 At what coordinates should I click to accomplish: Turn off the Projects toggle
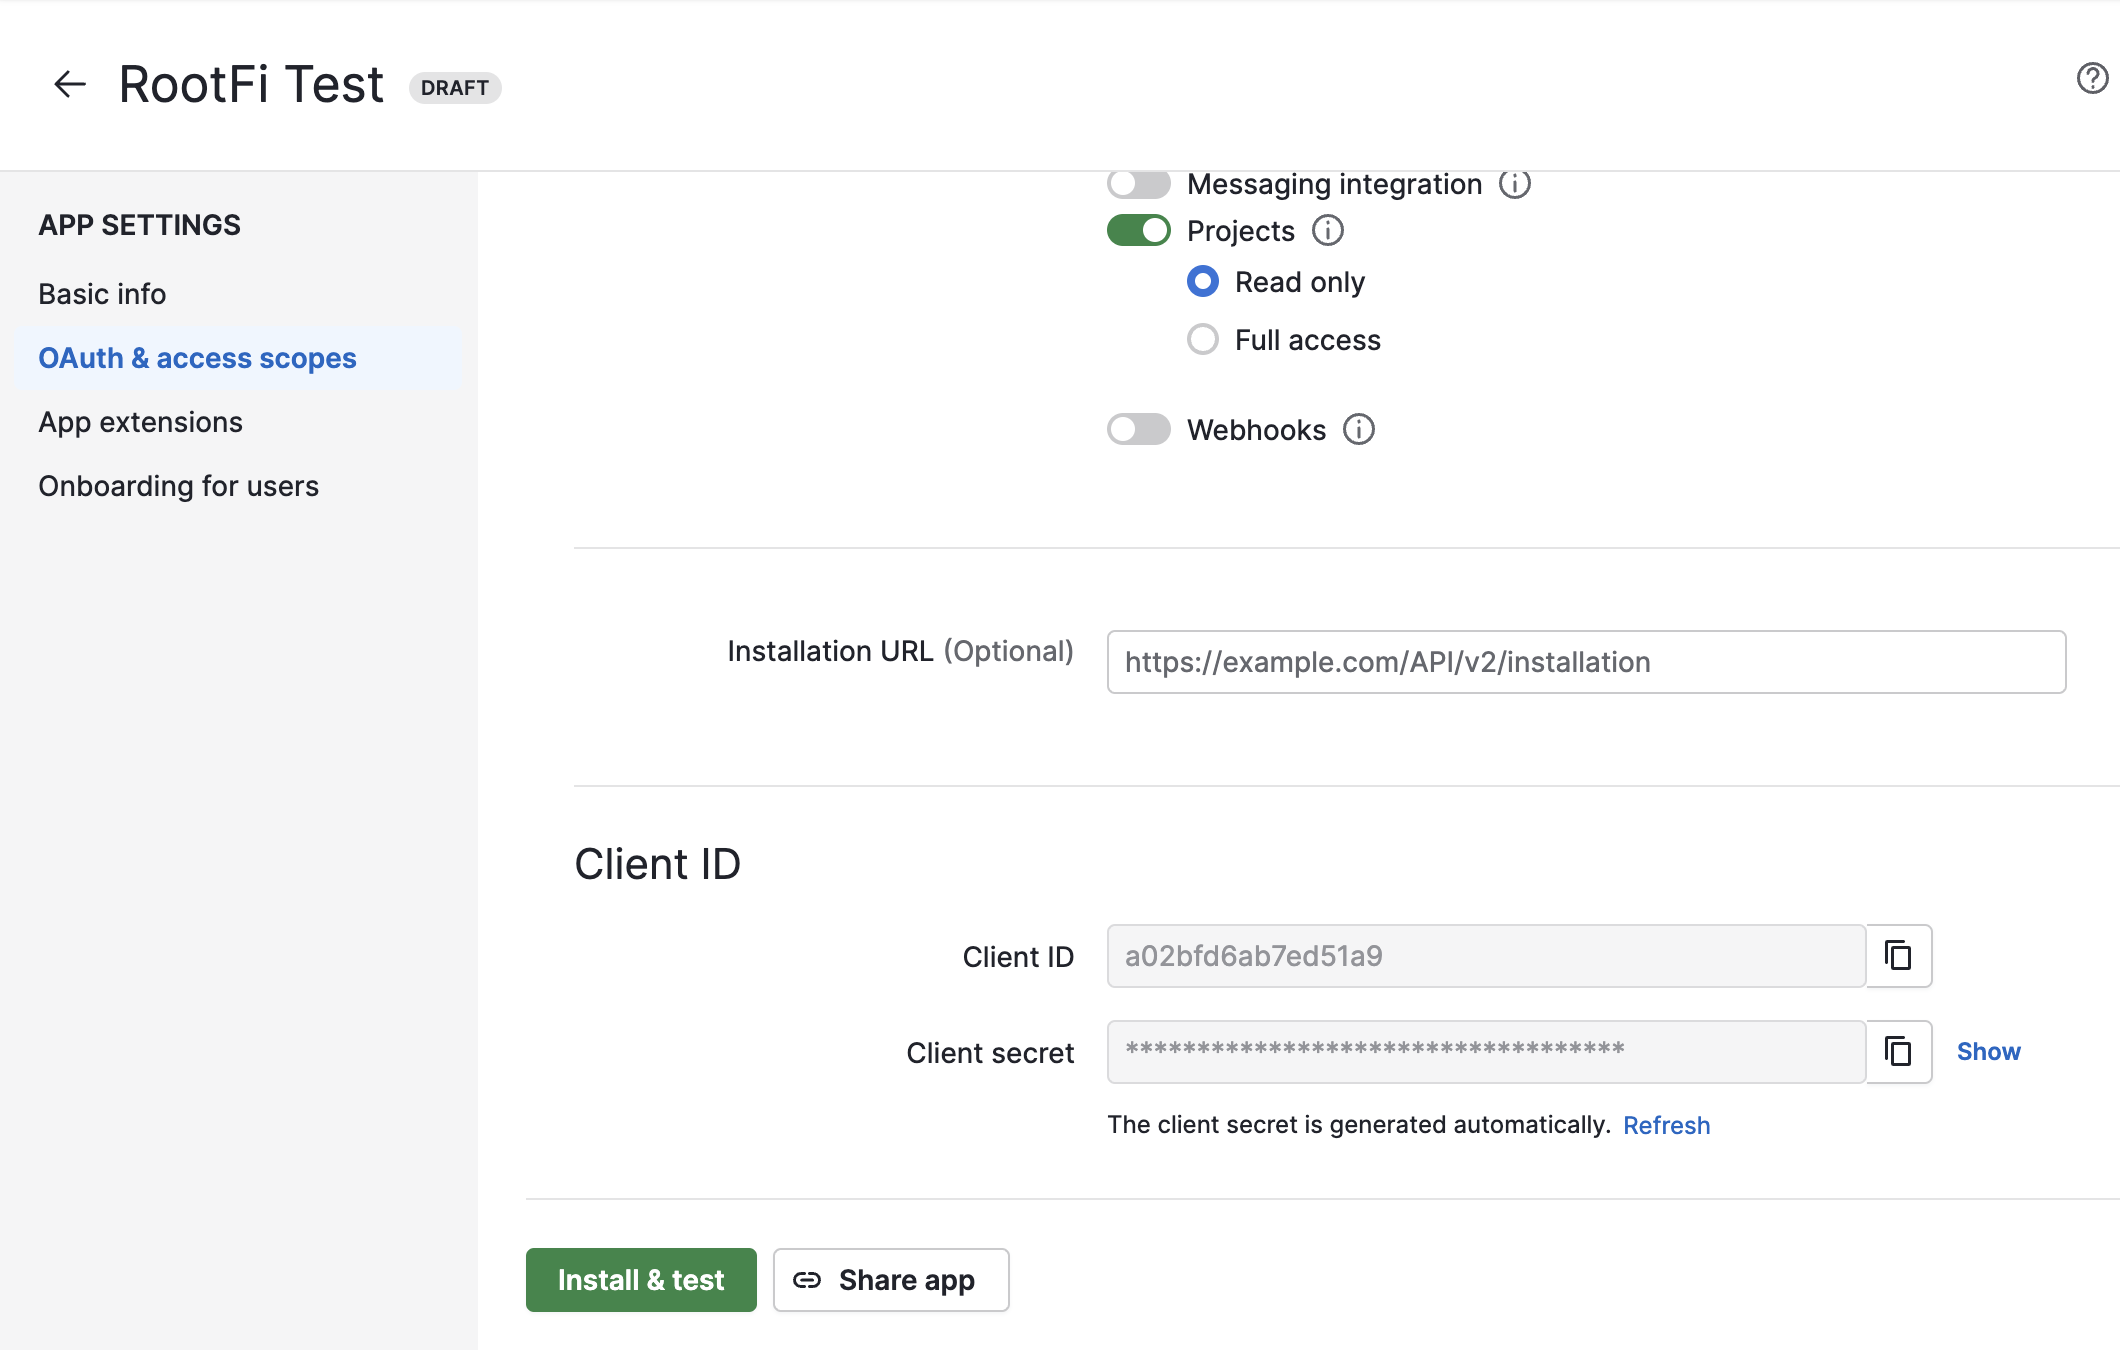tap(1138, 231)
